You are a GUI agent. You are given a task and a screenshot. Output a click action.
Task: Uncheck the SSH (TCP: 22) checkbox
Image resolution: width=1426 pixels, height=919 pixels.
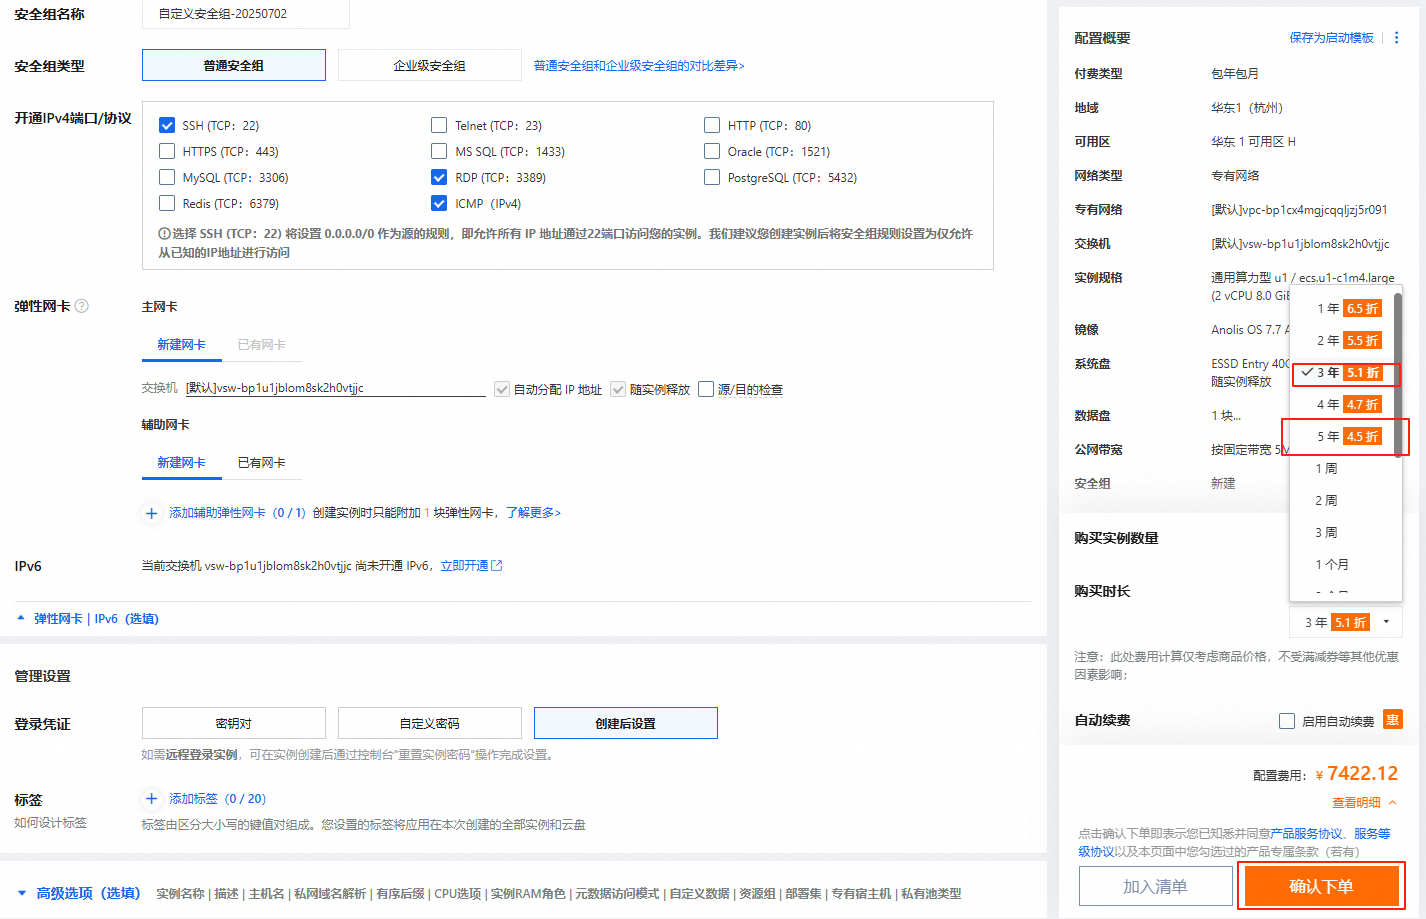(167, 126)
